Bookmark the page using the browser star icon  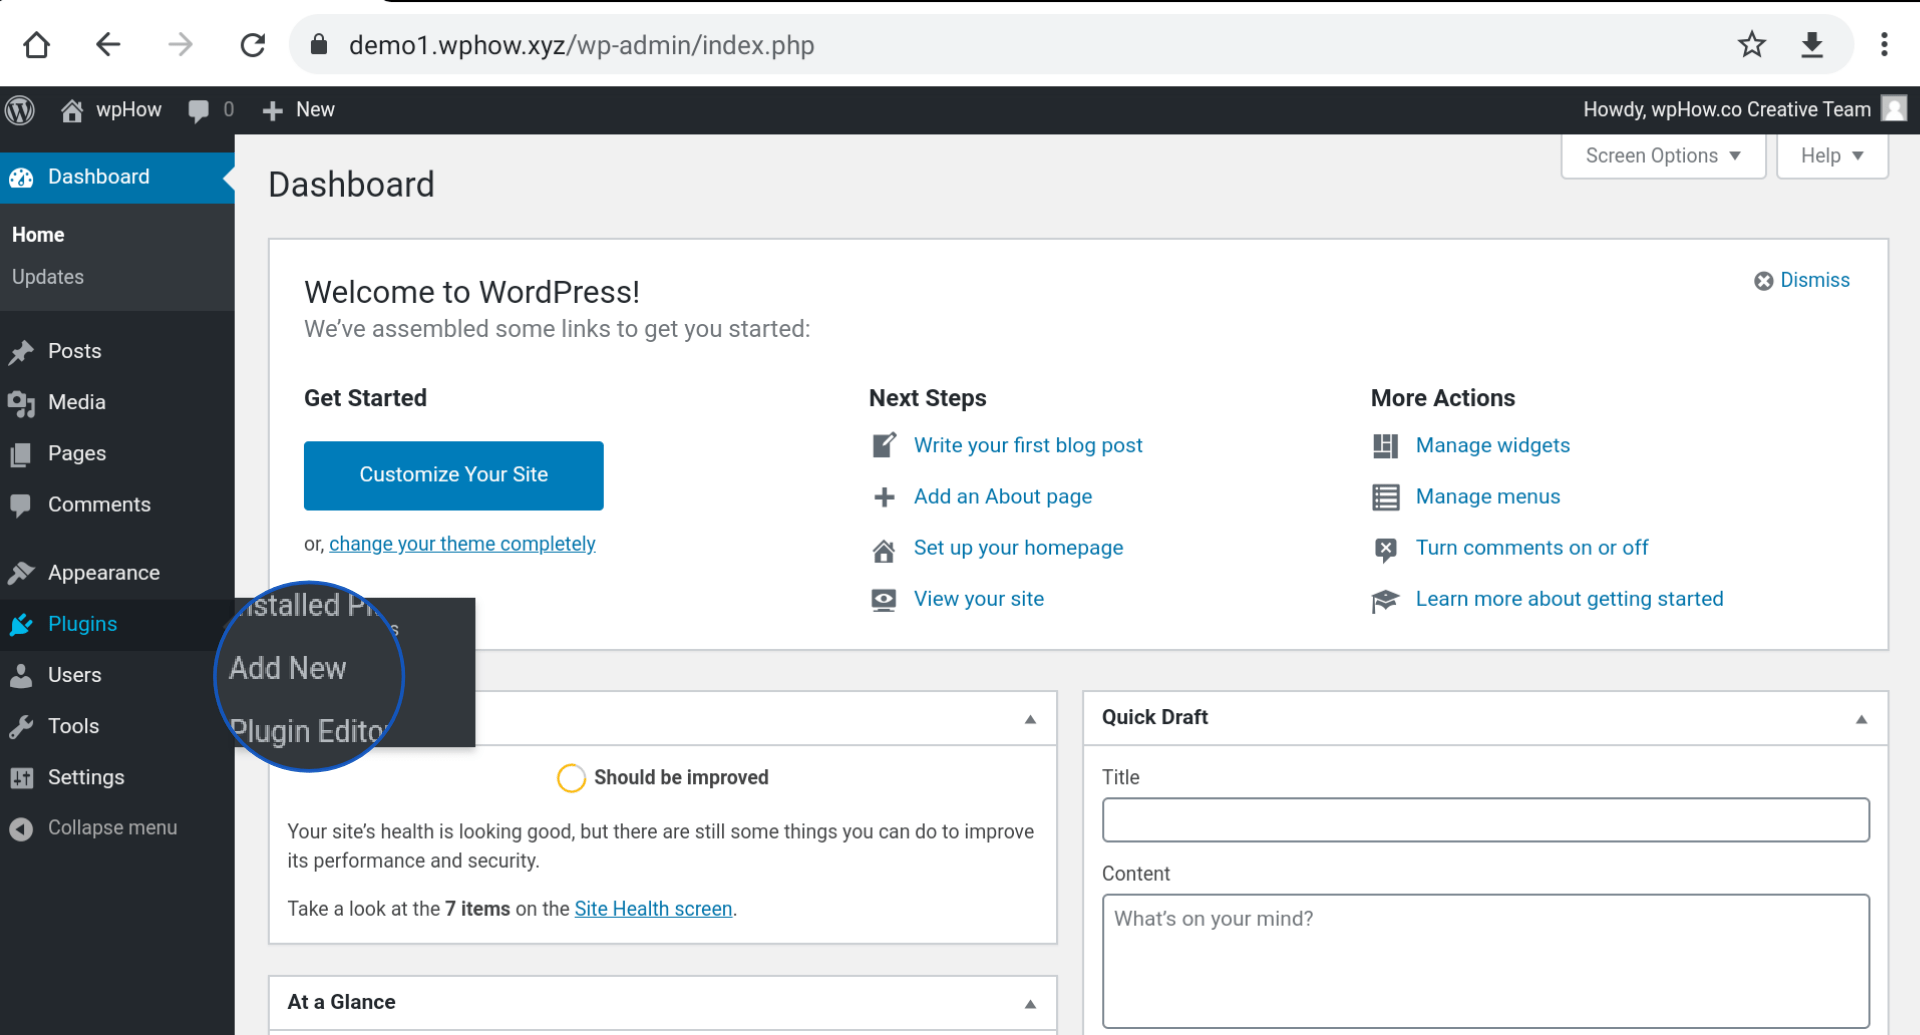tap(1753, 44)
